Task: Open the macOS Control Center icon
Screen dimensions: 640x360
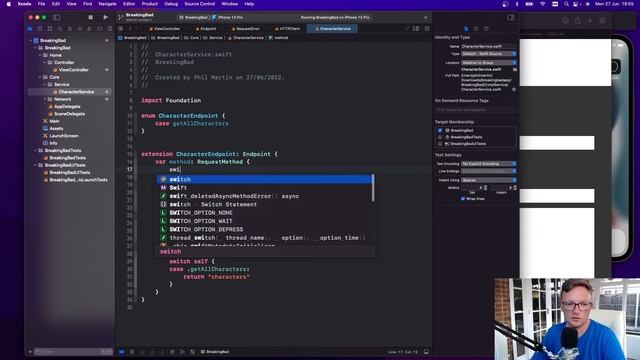Action: [576, 4]
